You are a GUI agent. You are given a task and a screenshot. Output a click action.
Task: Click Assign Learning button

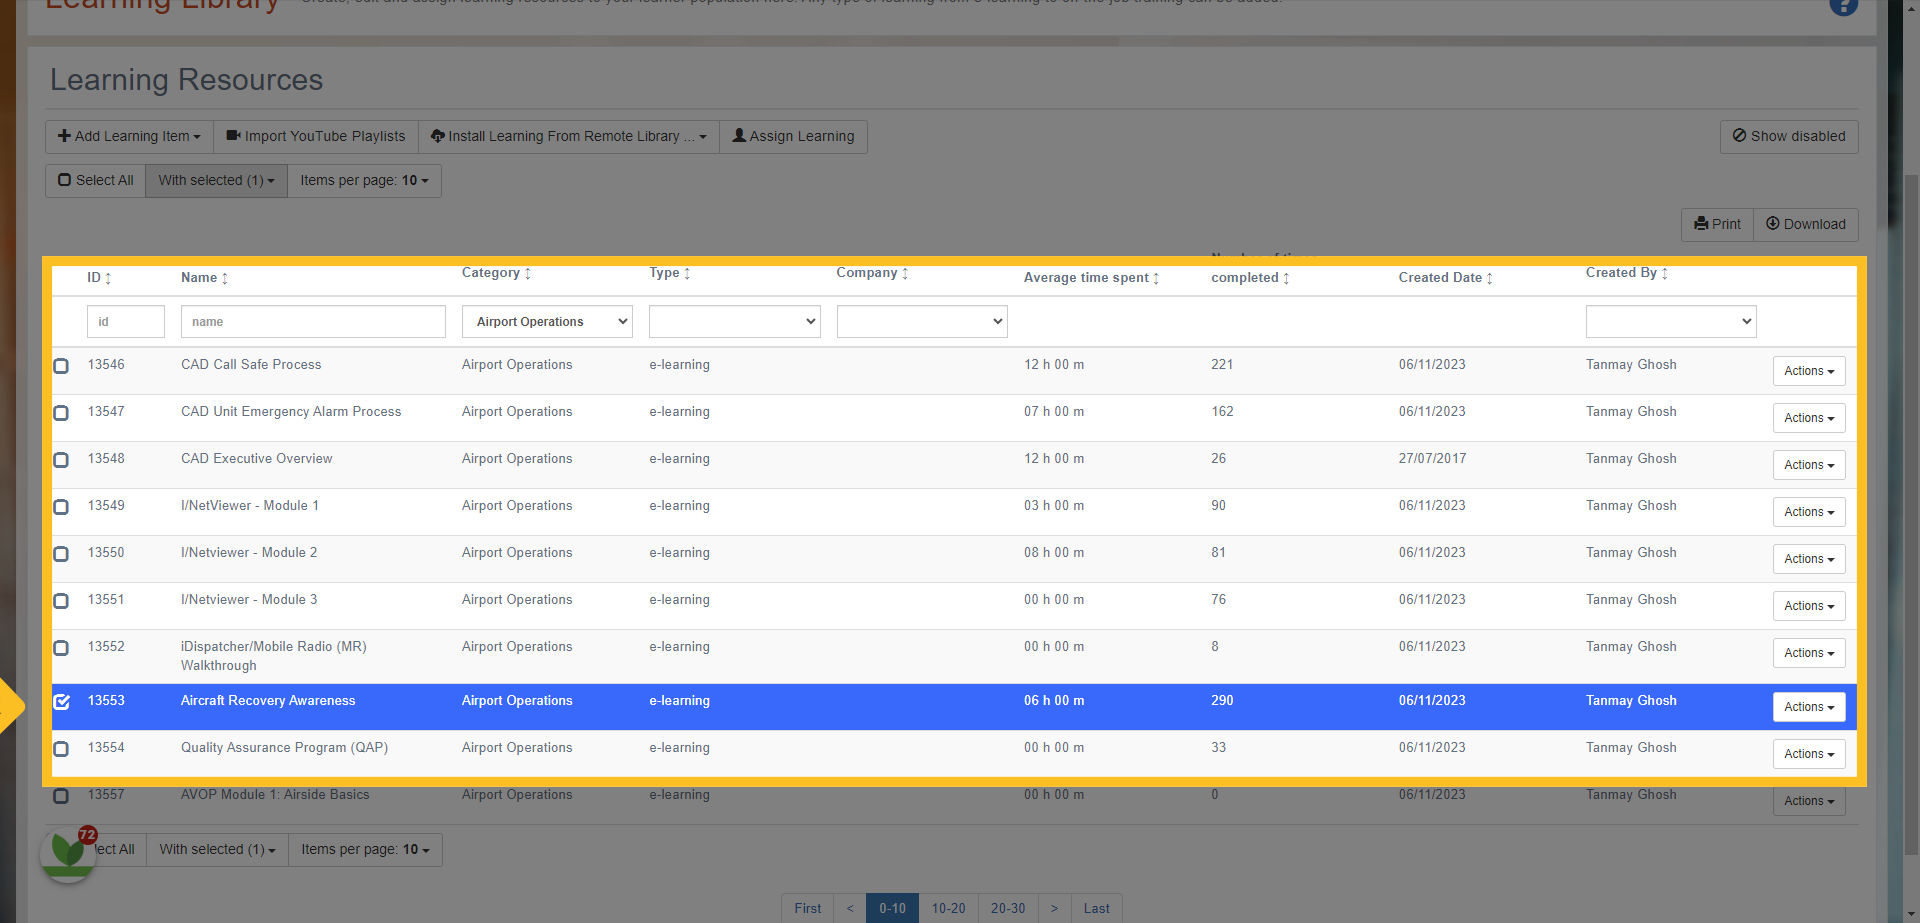[x=793, y=136]
